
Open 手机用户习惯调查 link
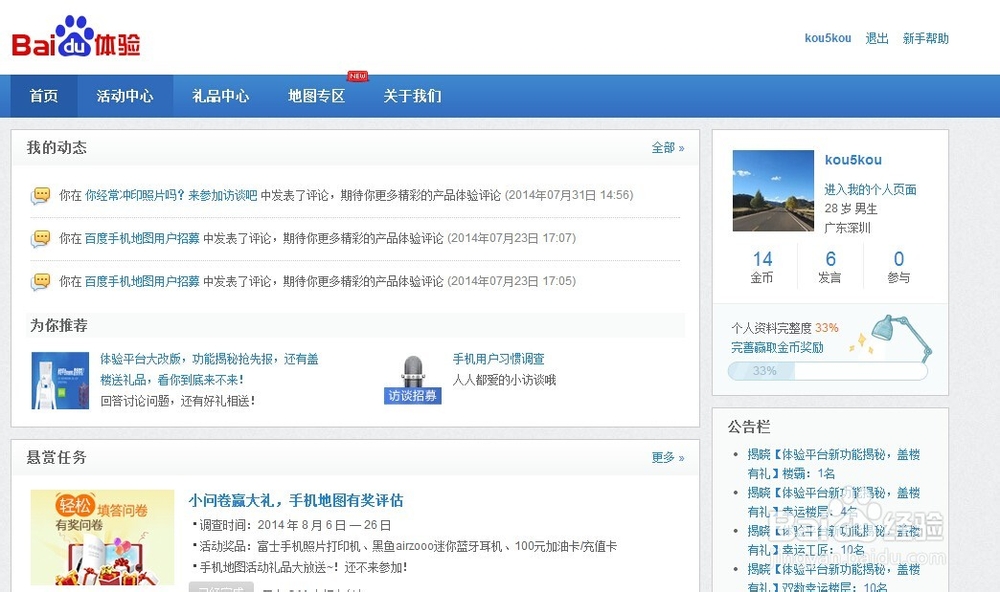[499, 359]
